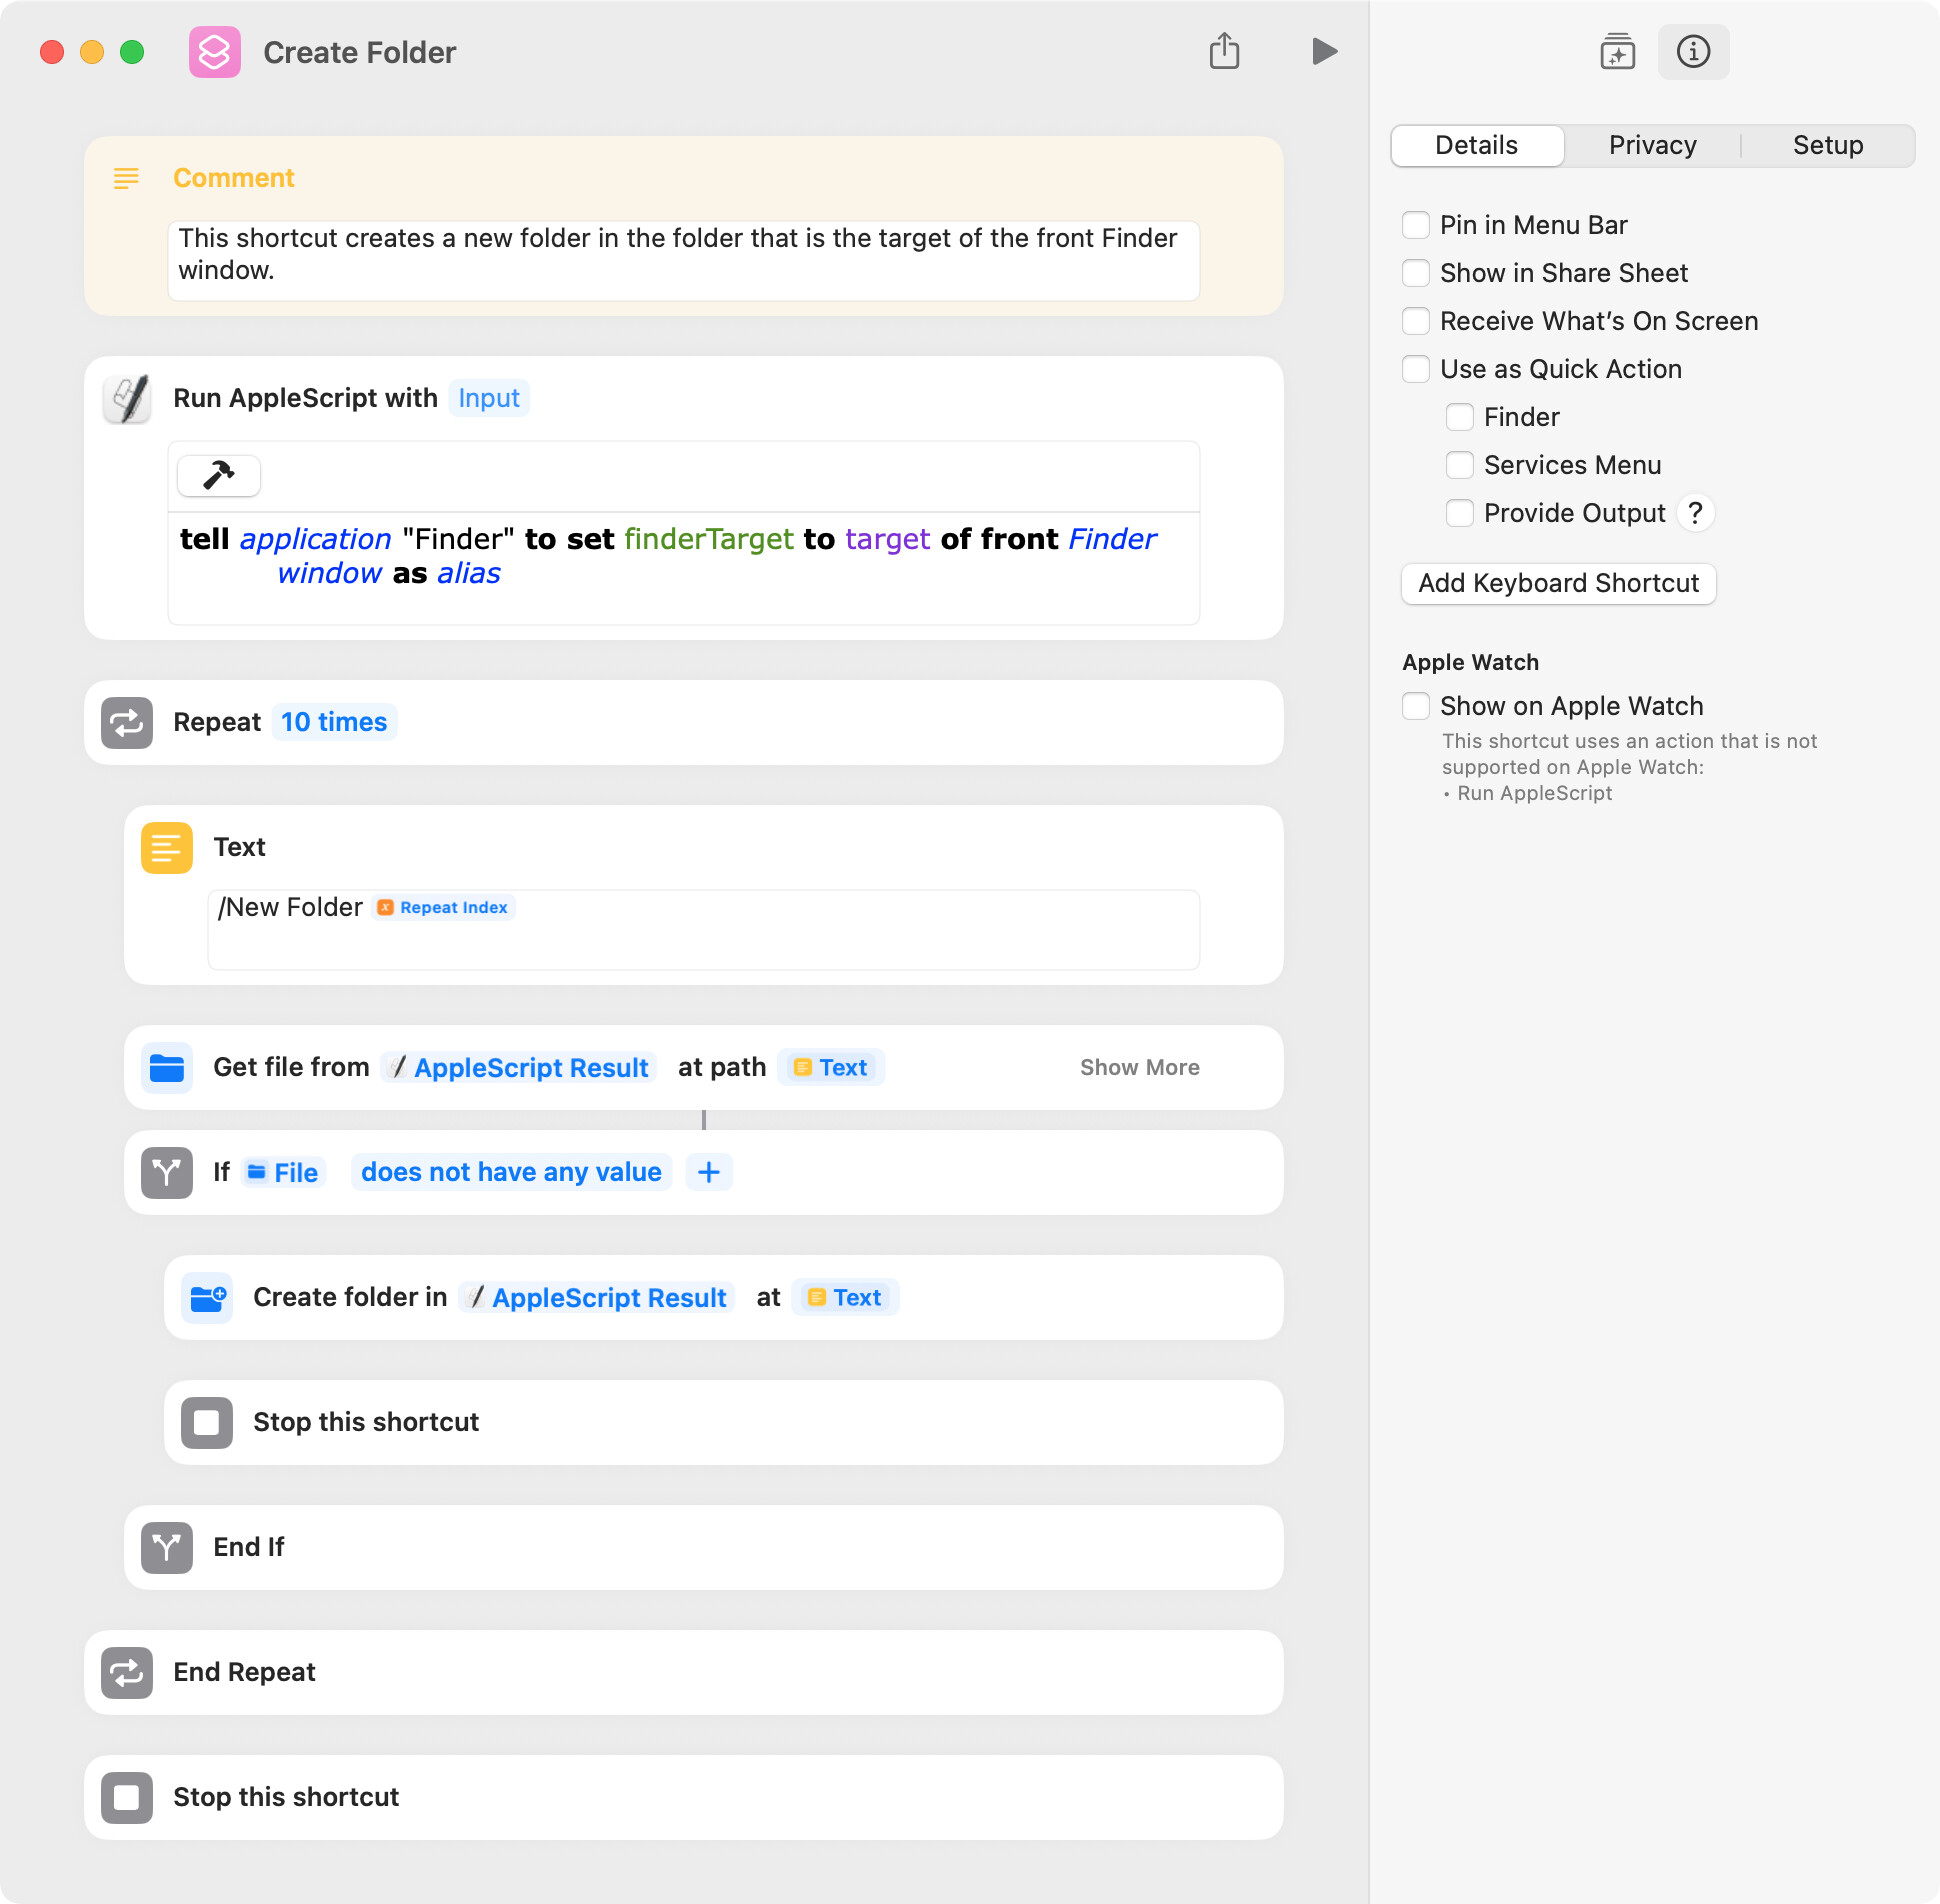Open help for Provide Output
Image resolution: width=1940 pixels, height=1904 pixels.
click(1695, 513)
